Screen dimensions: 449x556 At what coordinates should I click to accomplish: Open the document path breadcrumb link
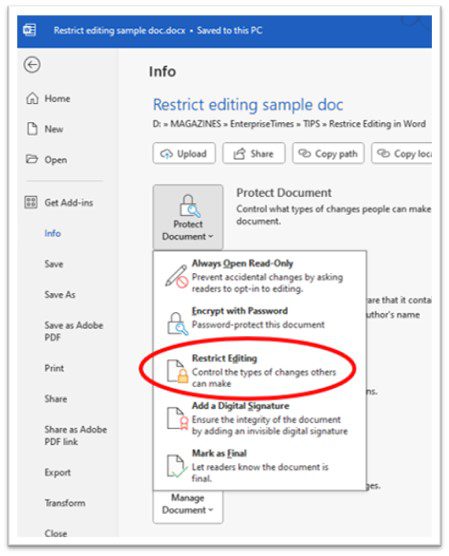(x=289, y=124)
